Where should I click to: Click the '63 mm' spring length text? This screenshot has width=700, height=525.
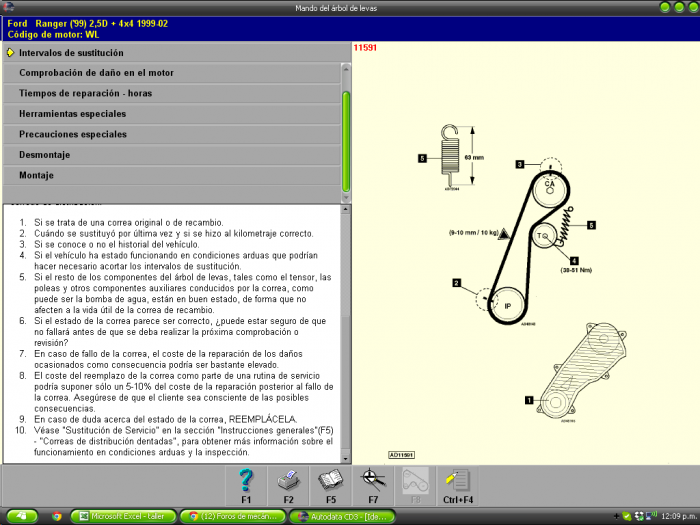[474, 158]
